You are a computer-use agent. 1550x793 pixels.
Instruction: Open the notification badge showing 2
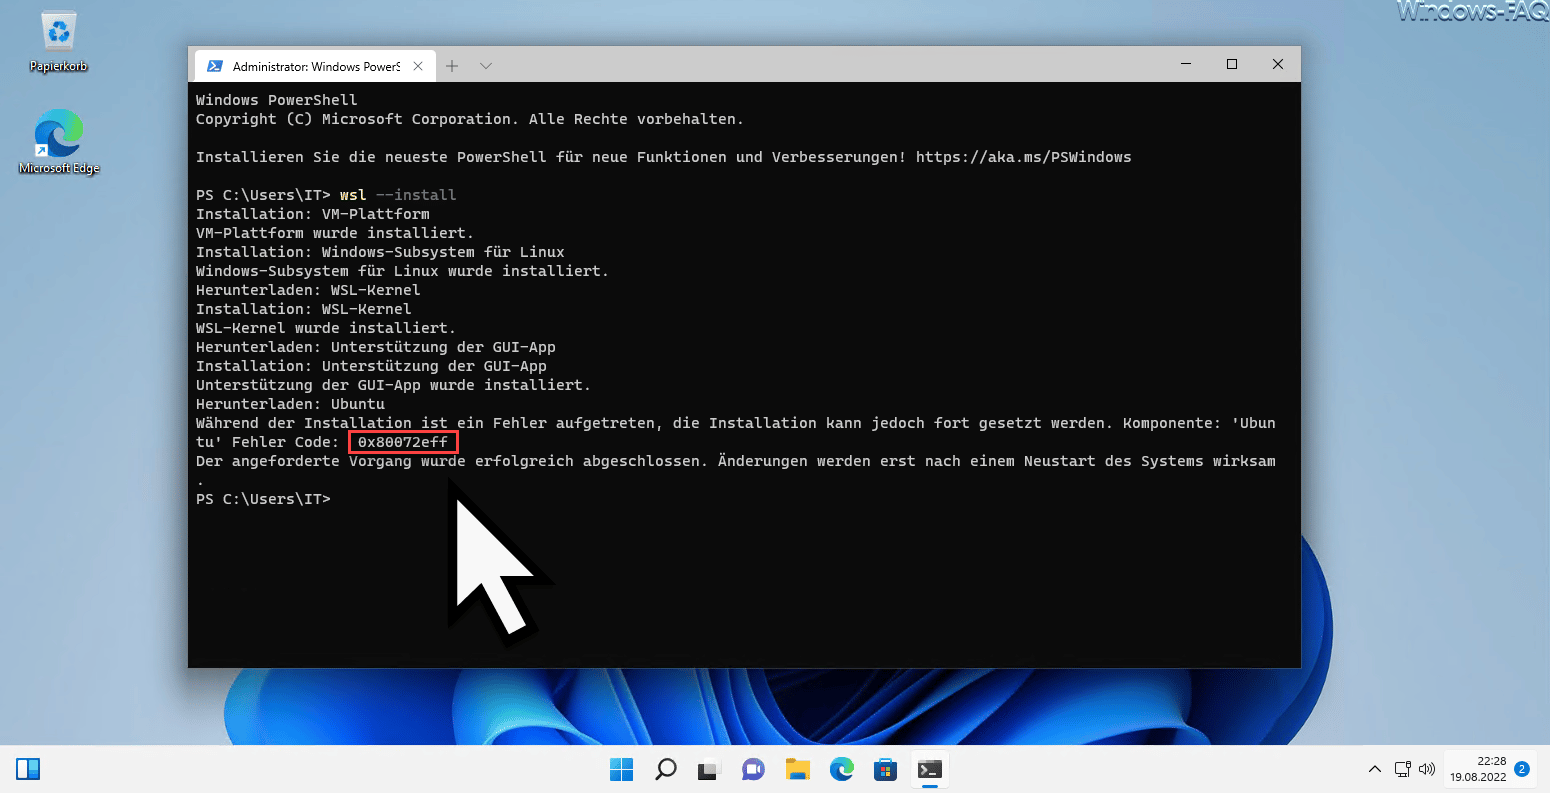(1522, 769)
